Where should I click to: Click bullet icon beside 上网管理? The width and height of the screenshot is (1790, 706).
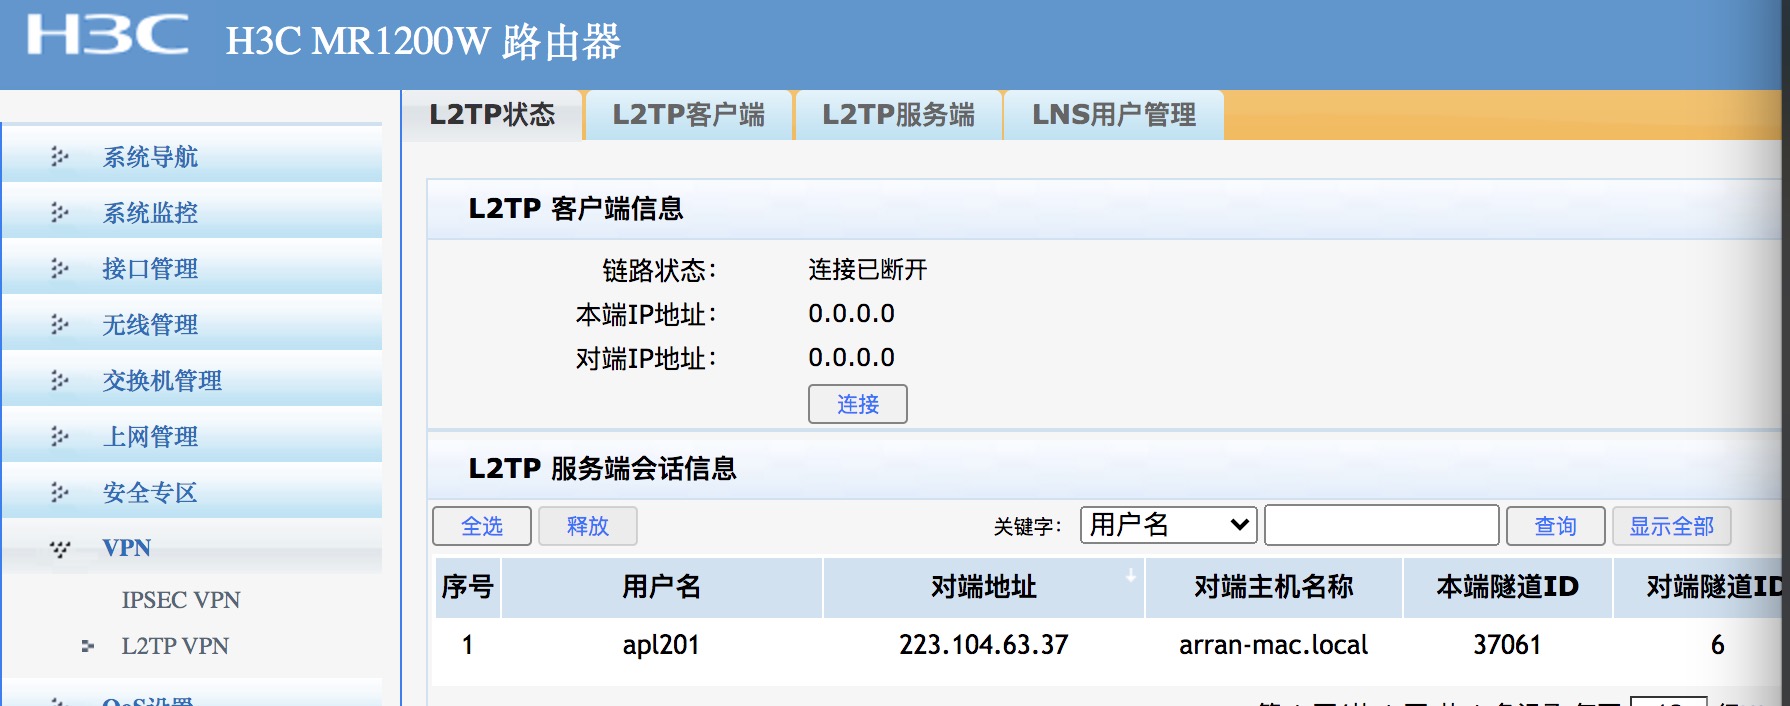[x=60, y=437]
